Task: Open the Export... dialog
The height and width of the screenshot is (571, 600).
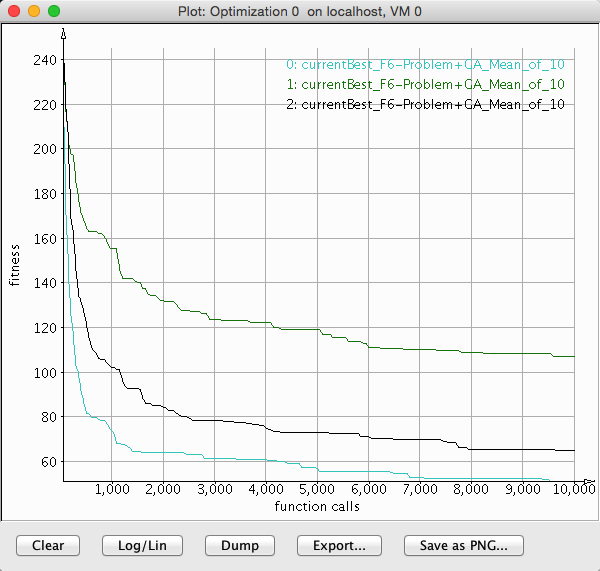Action: pyautogui.click(x=339, y=545)
